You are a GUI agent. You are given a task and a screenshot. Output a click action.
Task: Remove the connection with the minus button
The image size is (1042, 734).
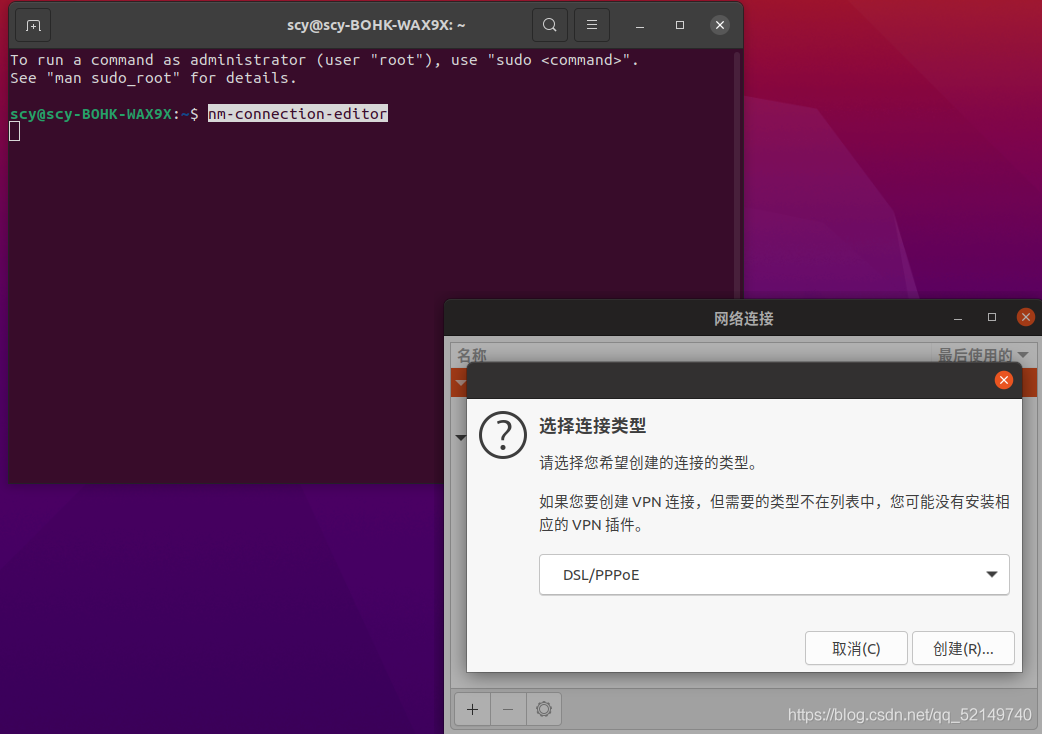point(508,709)
